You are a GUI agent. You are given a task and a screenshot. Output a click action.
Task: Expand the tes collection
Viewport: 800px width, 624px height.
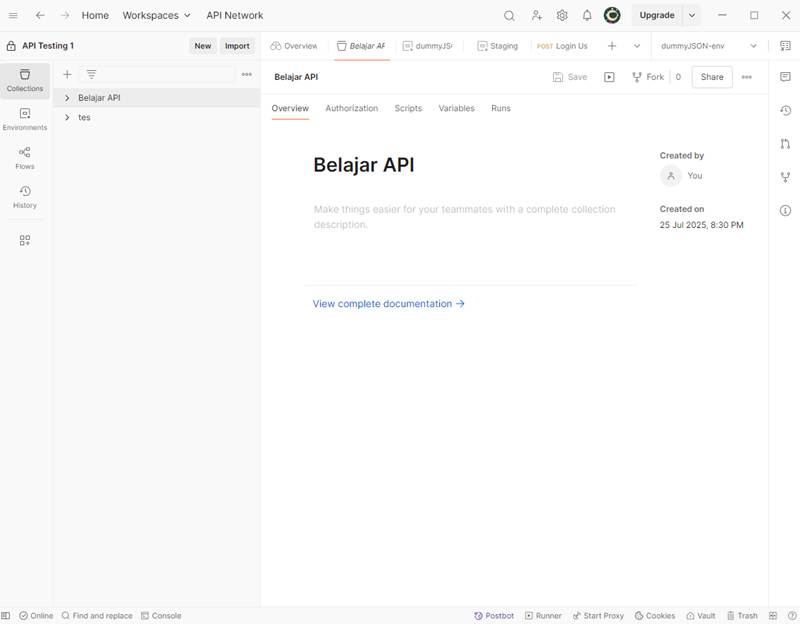pyautogui.click(x=67, y=118)
